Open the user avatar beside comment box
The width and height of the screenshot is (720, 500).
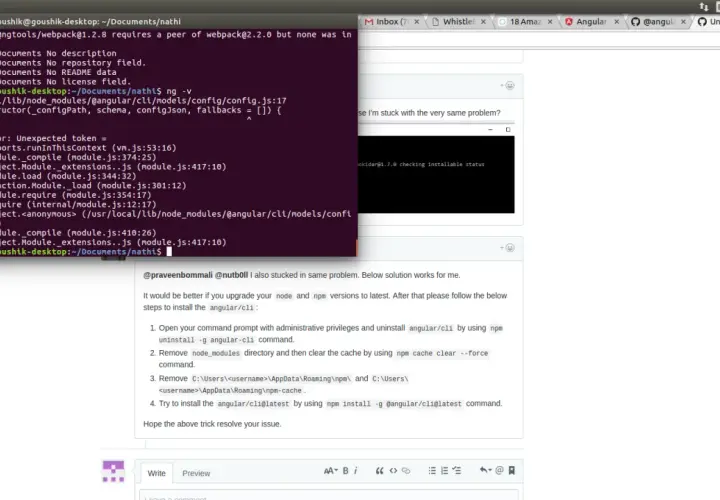click(113, 472)
